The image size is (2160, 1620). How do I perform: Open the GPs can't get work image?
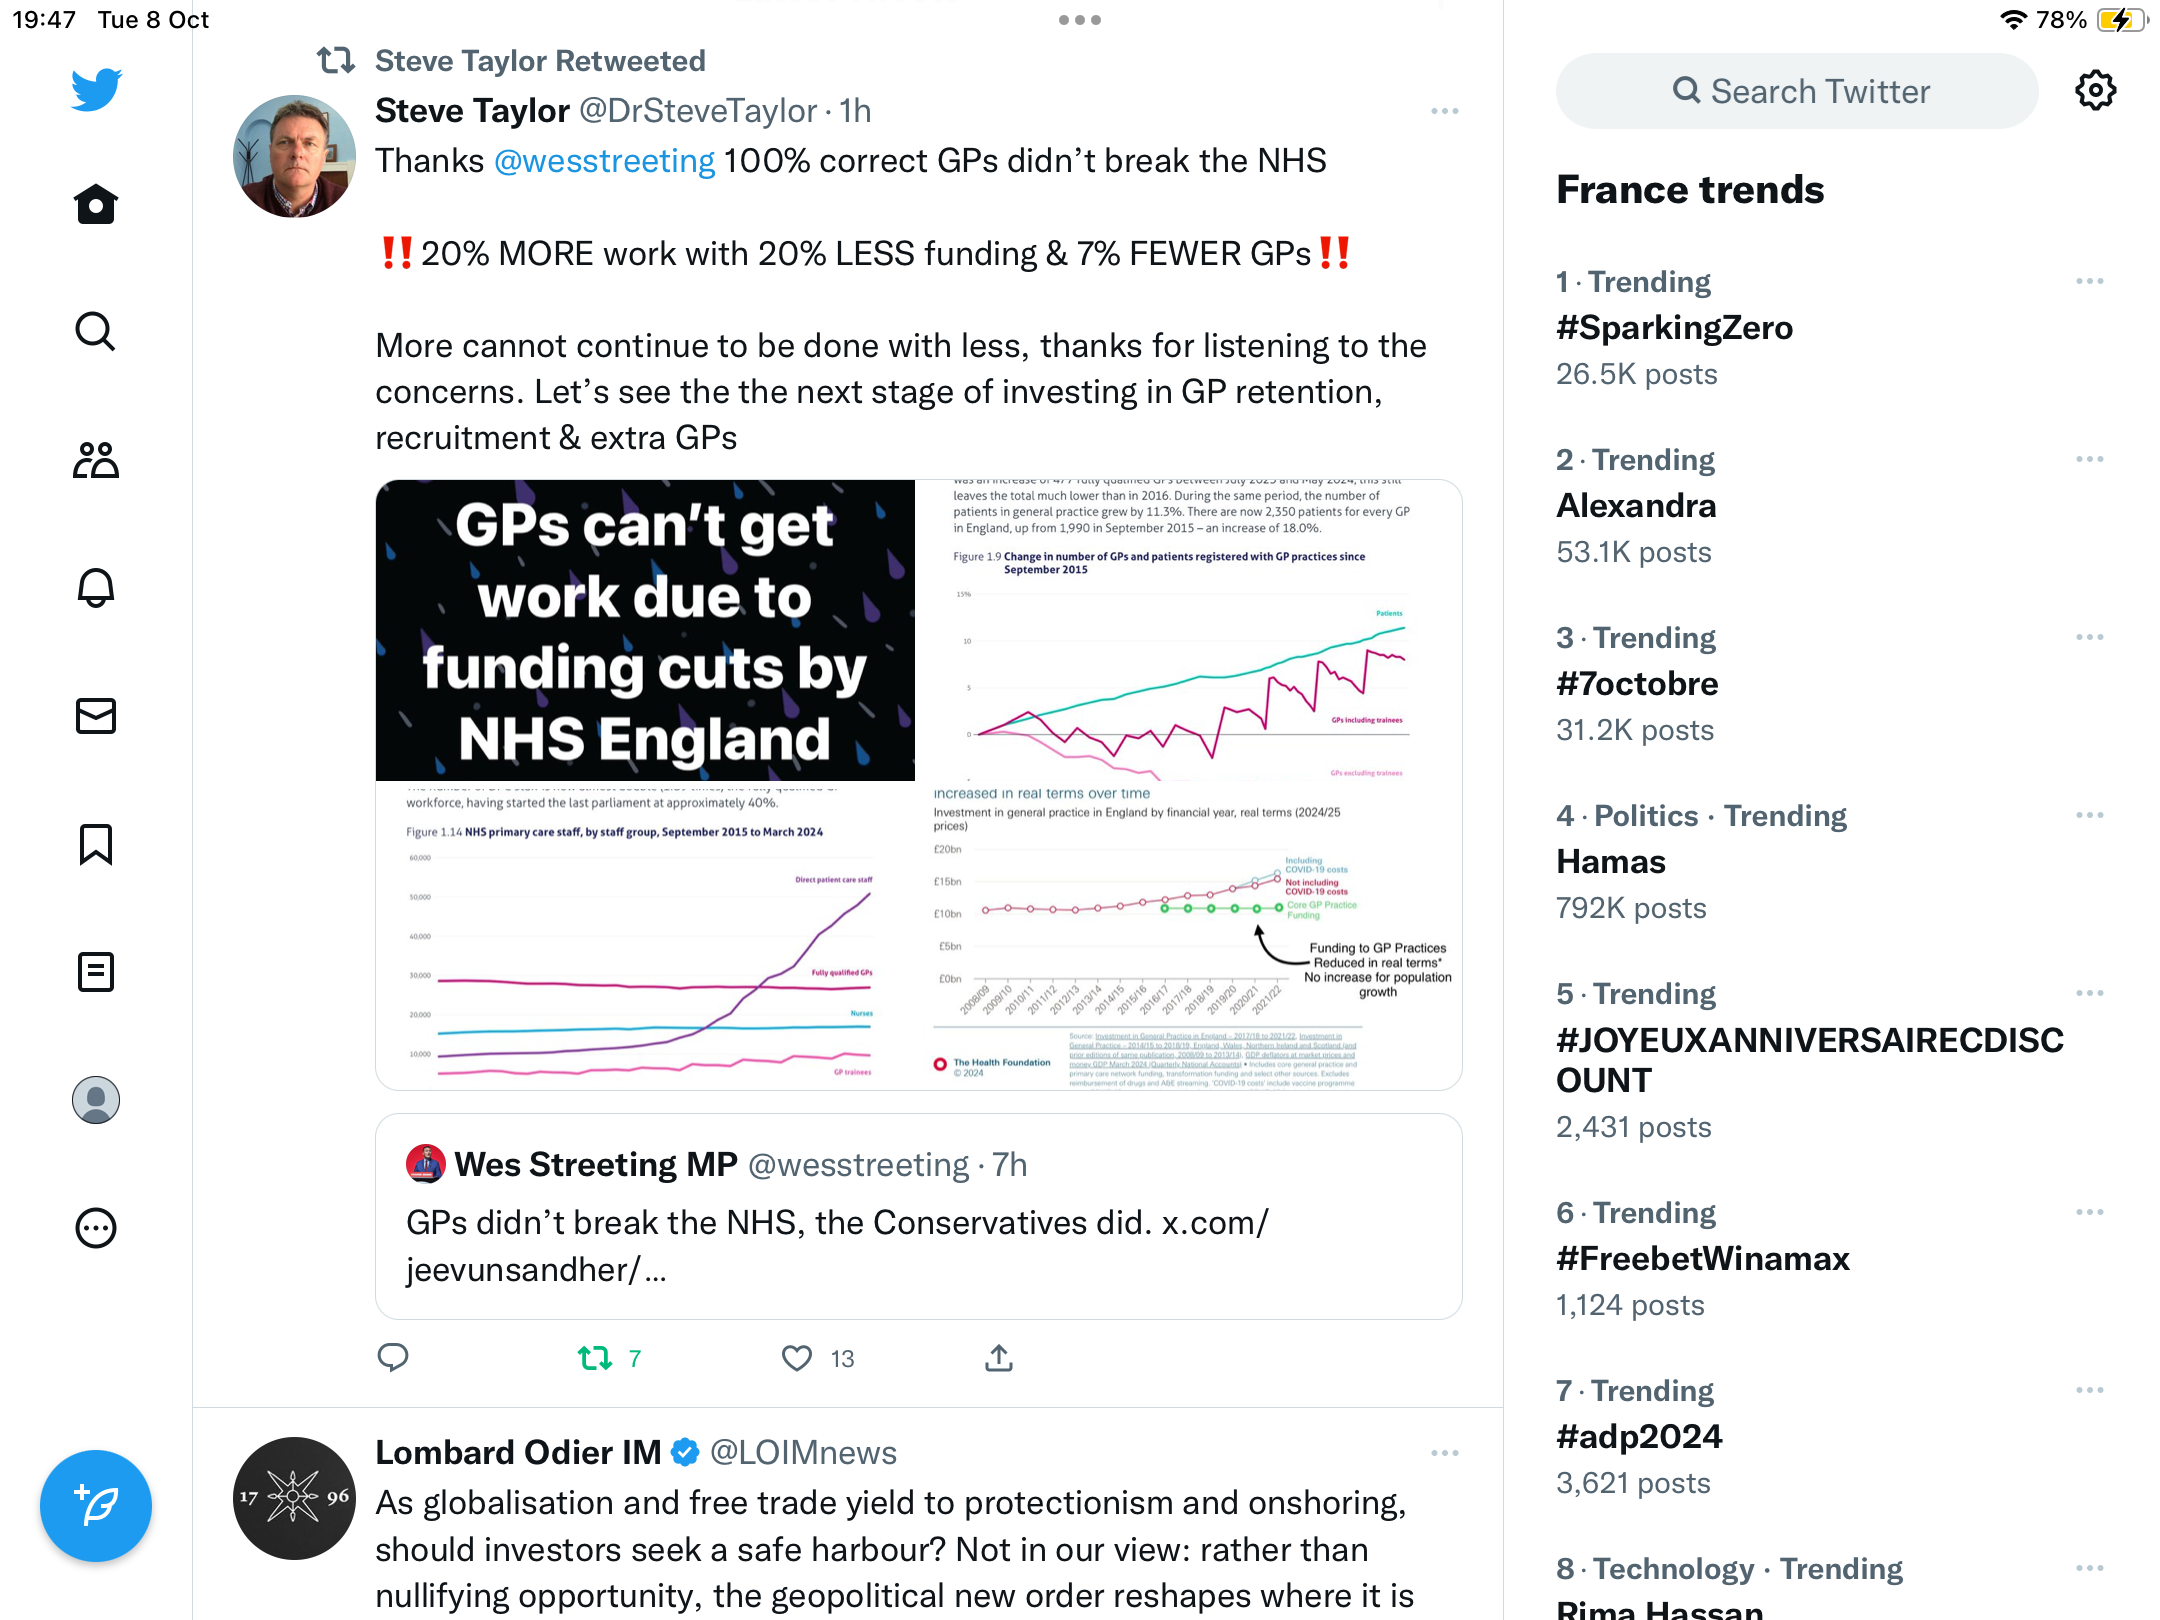tap(645, 630)
